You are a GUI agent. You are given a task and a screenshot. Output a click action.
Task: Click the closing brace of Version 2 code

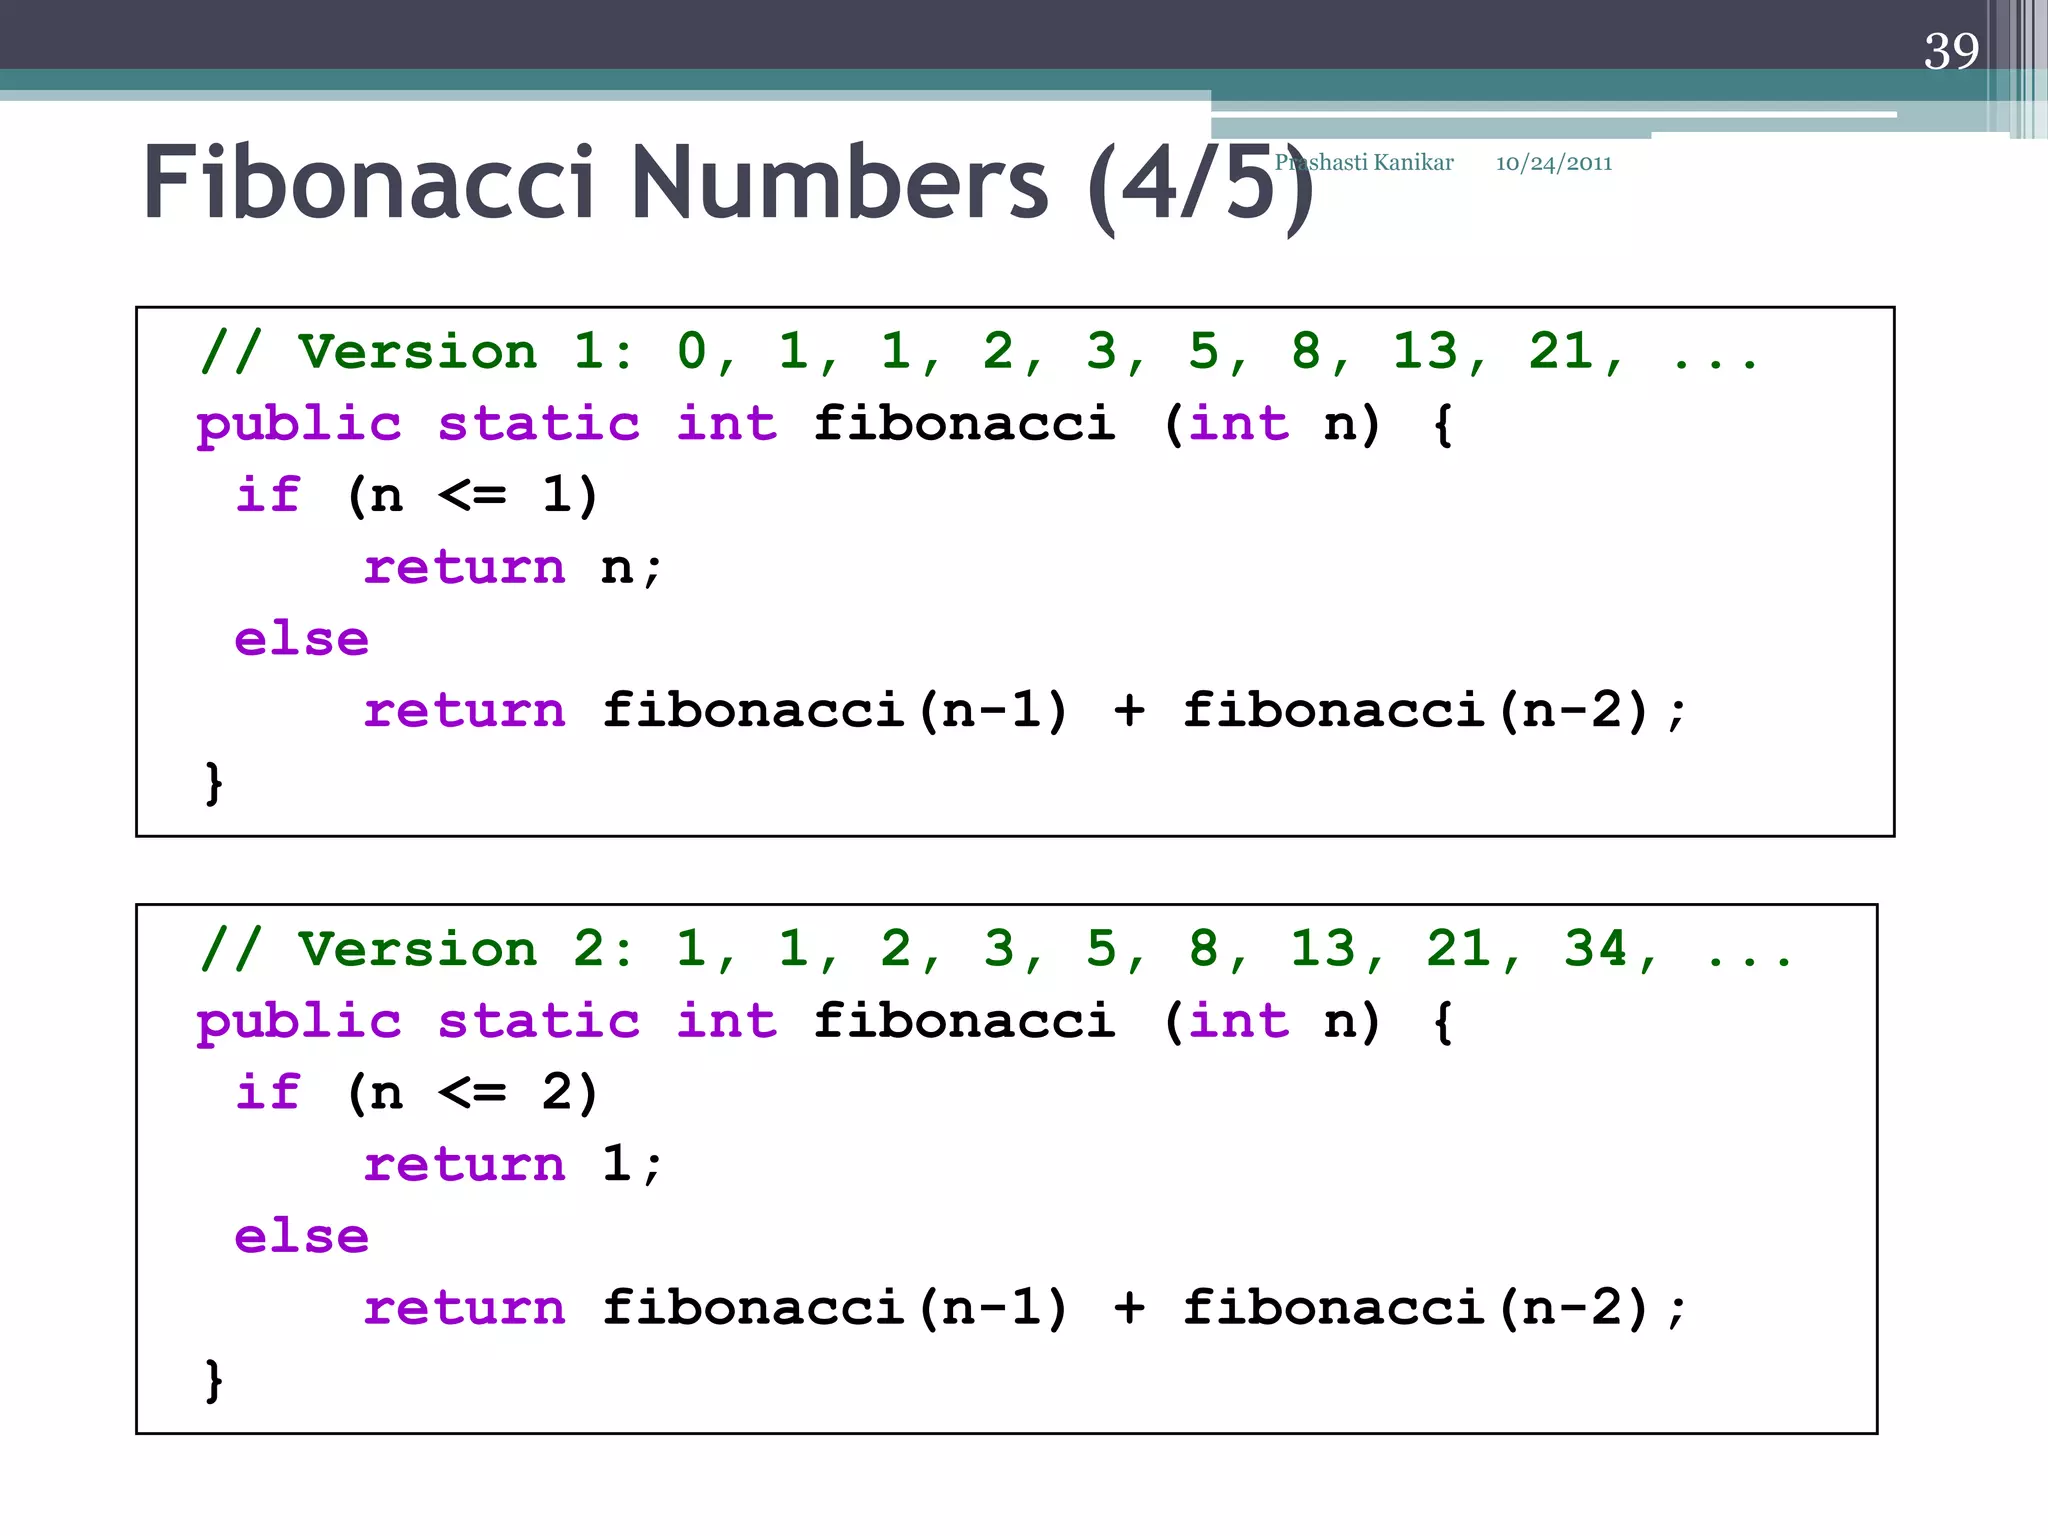click(213, 1380)
